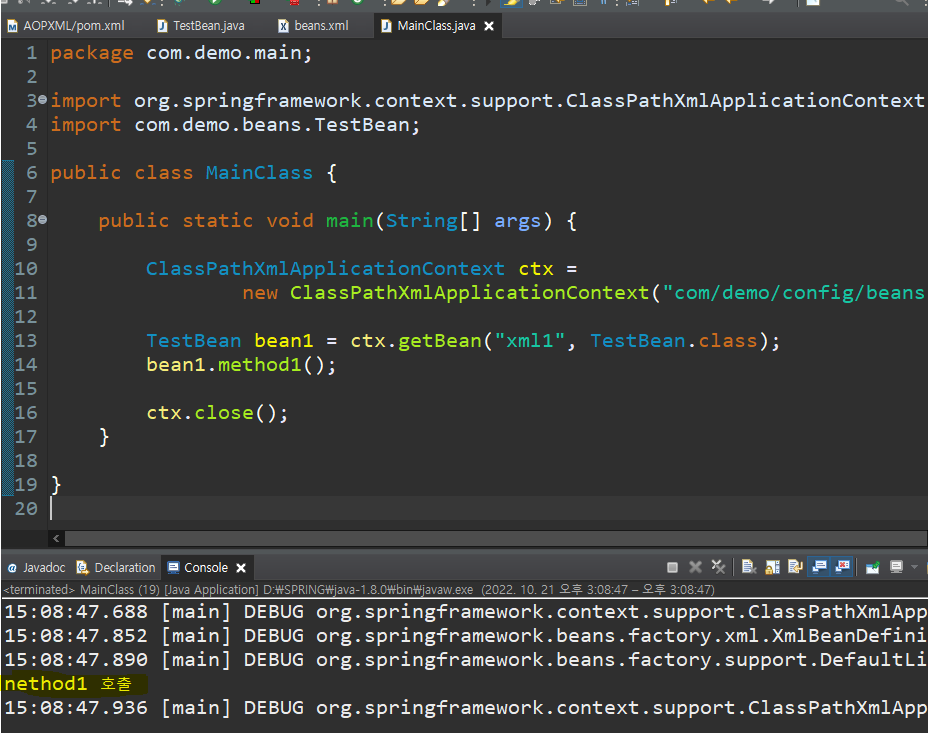Click the Declaration tab's icon
Image resolution: width=928 pixels, height=733 pixels.
coord(82,567)
